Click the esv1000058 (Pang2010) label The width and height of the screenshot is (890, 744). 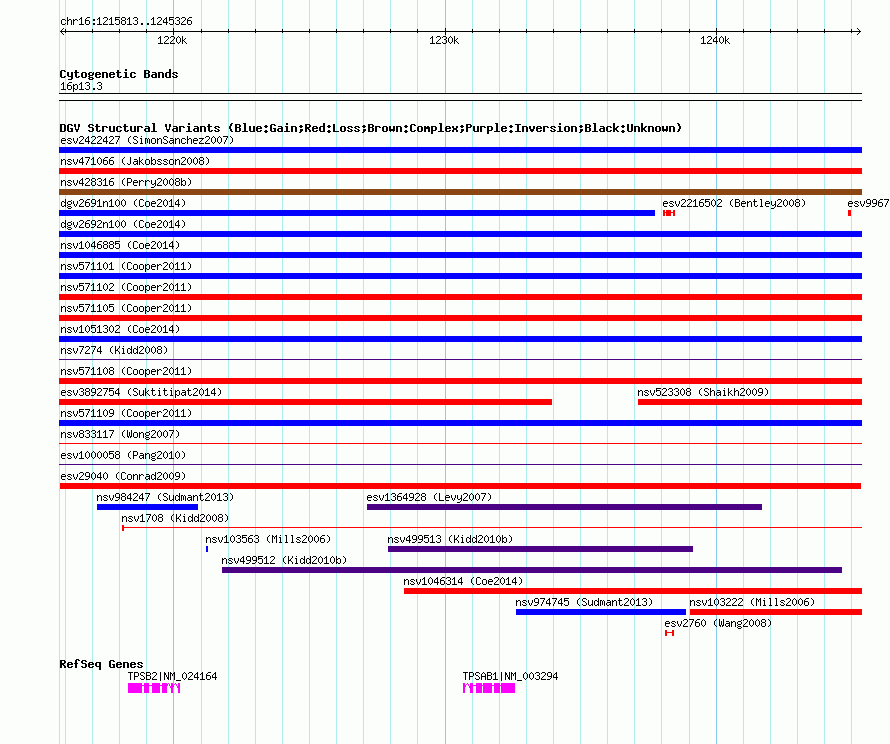tap(123, 455)
